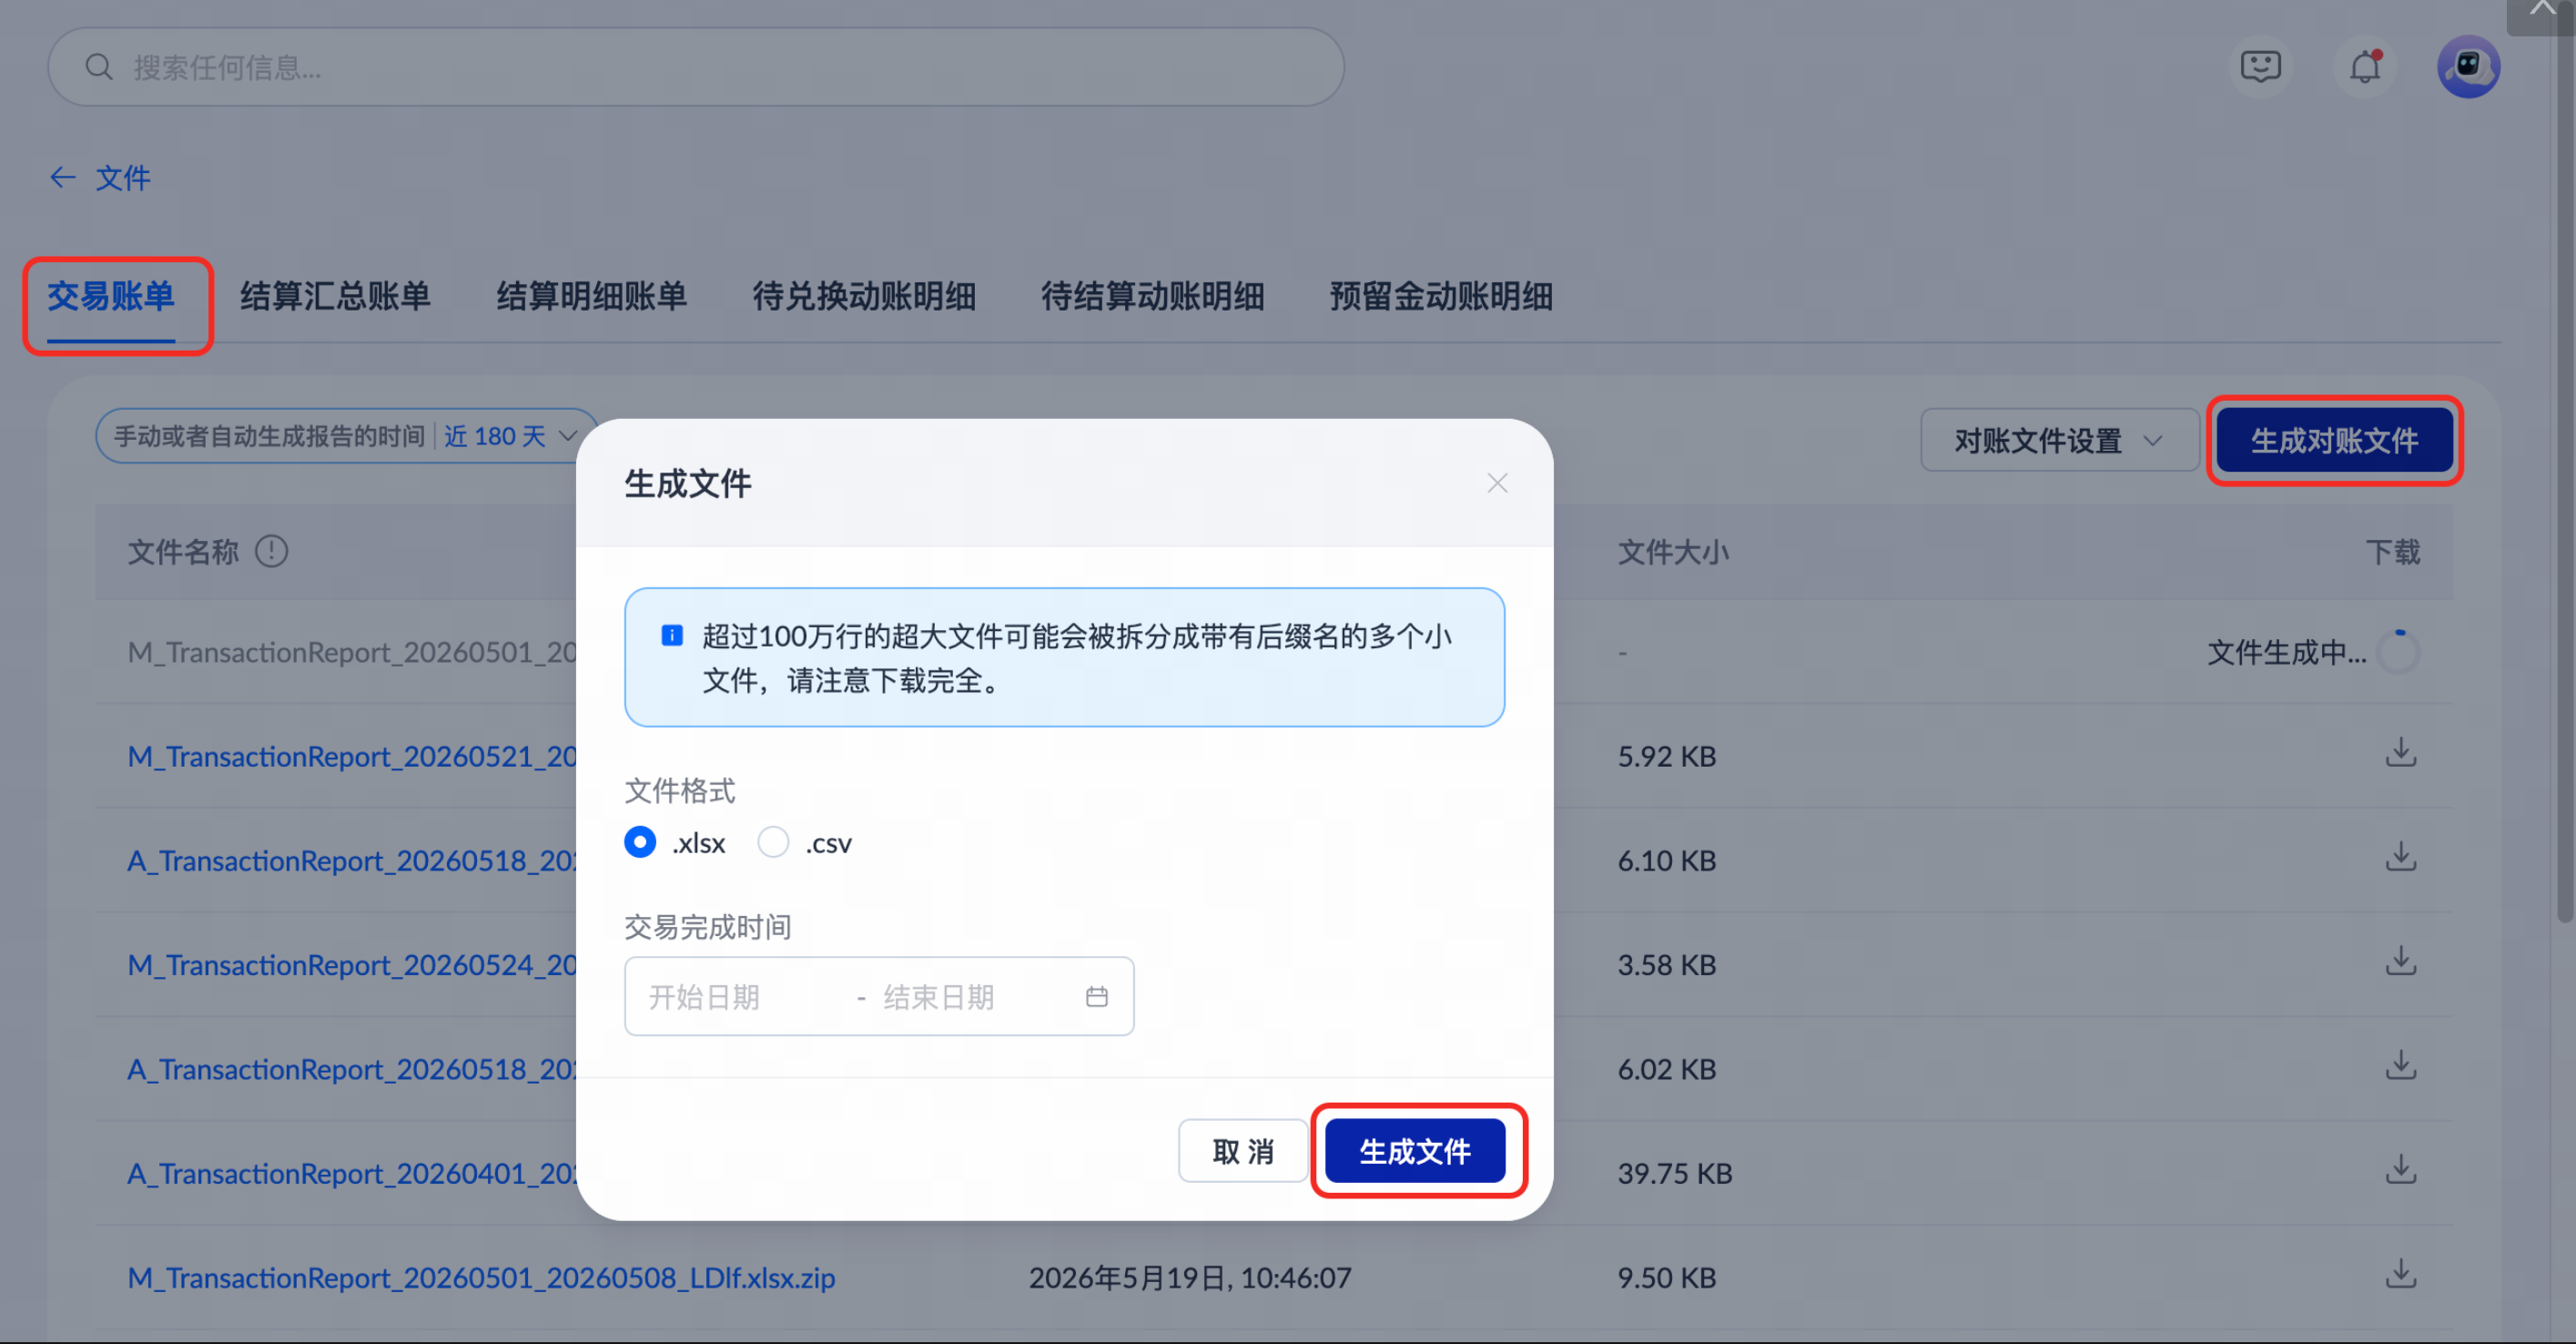Click the 文件格式 label
This screenshot has height=1344, width=2576.
click(x=680, y=791)
